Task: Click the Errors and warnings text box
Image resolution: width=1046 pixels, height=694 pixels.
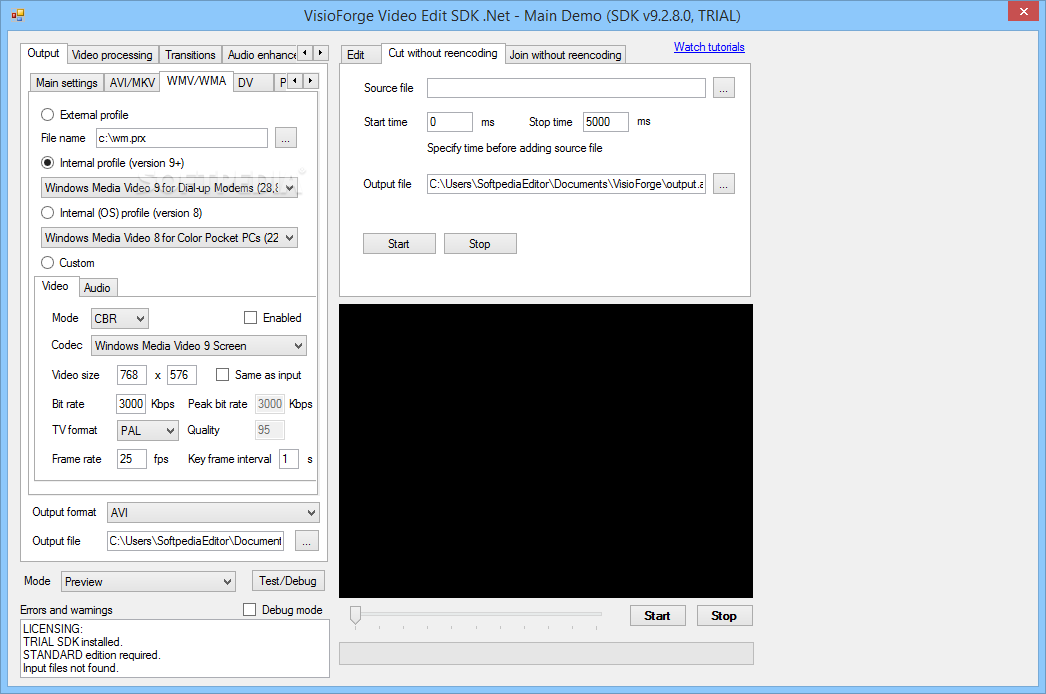Action: [x=175, y=649]
